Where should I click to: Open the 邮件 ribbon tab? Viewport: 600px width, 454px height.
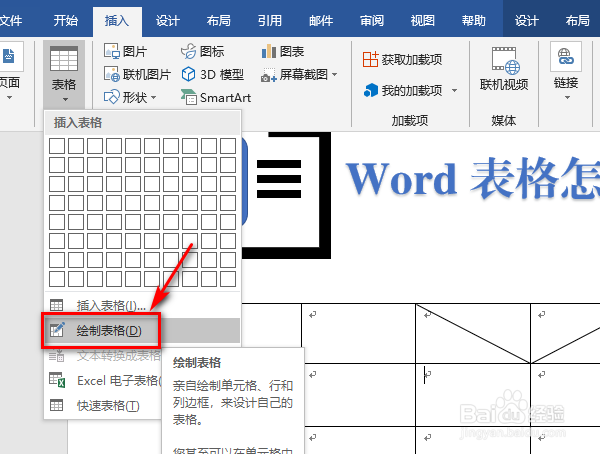321,20
